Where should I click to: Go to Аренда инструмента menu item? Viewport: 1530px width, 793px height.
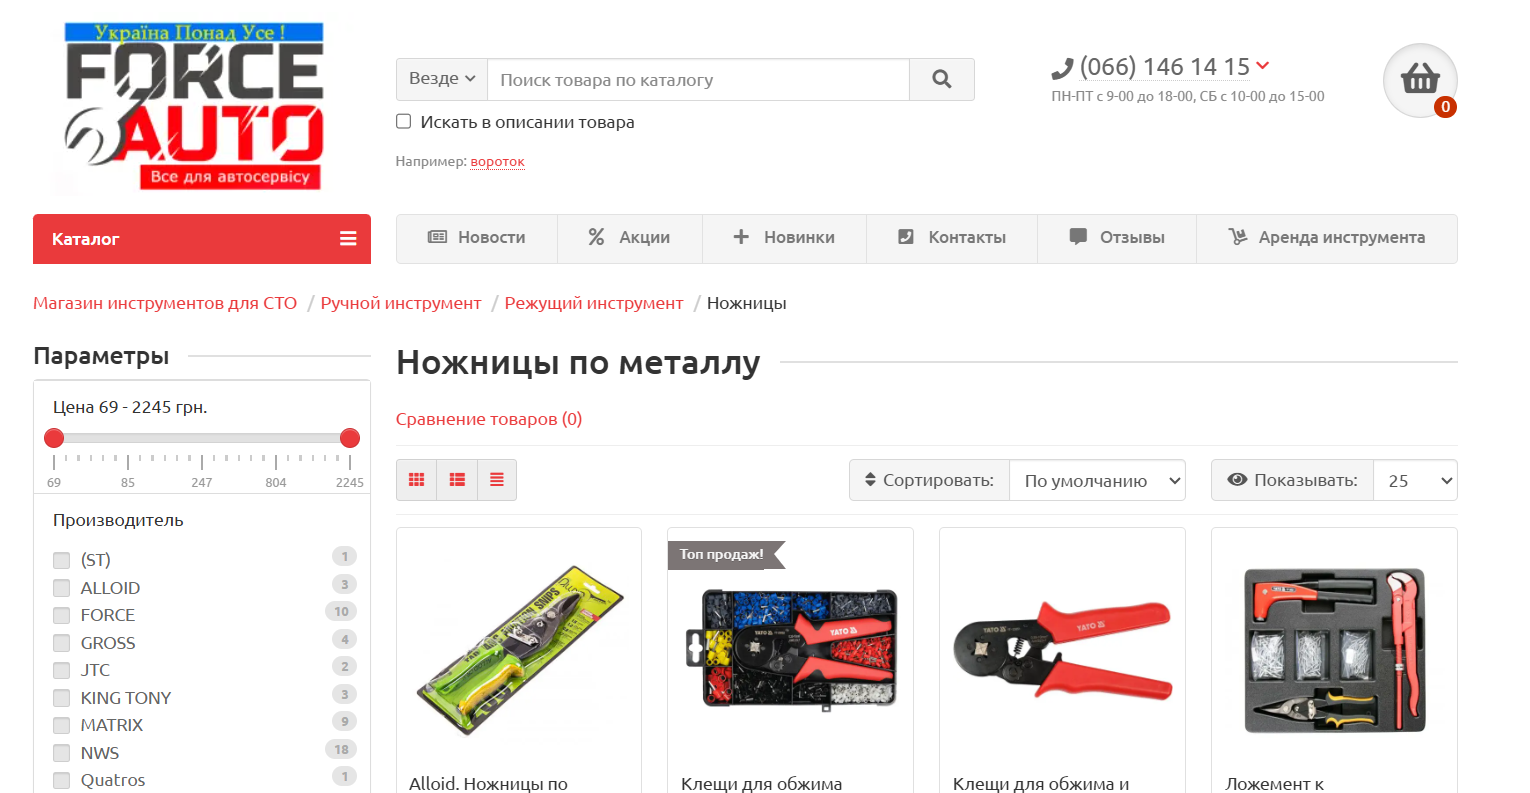pos(1327,238)
